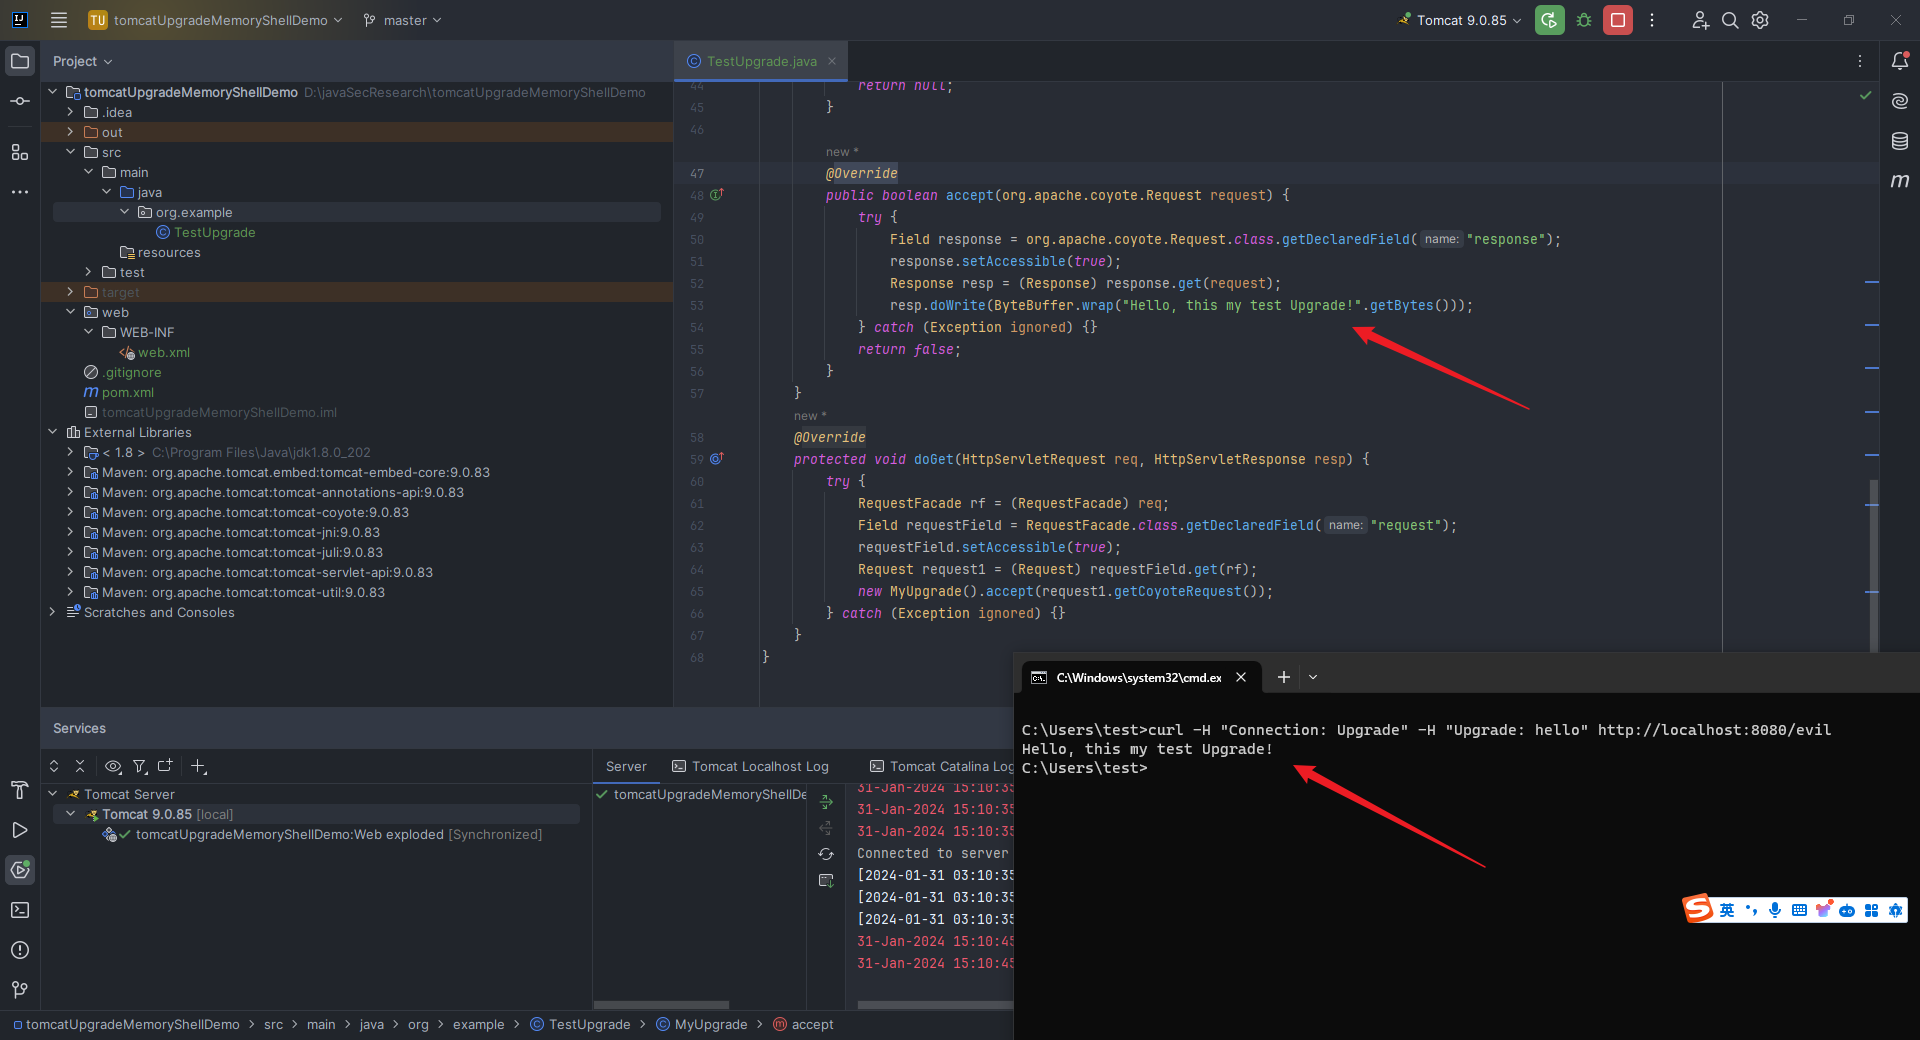Open services in new tab icon

coord(165,766)
